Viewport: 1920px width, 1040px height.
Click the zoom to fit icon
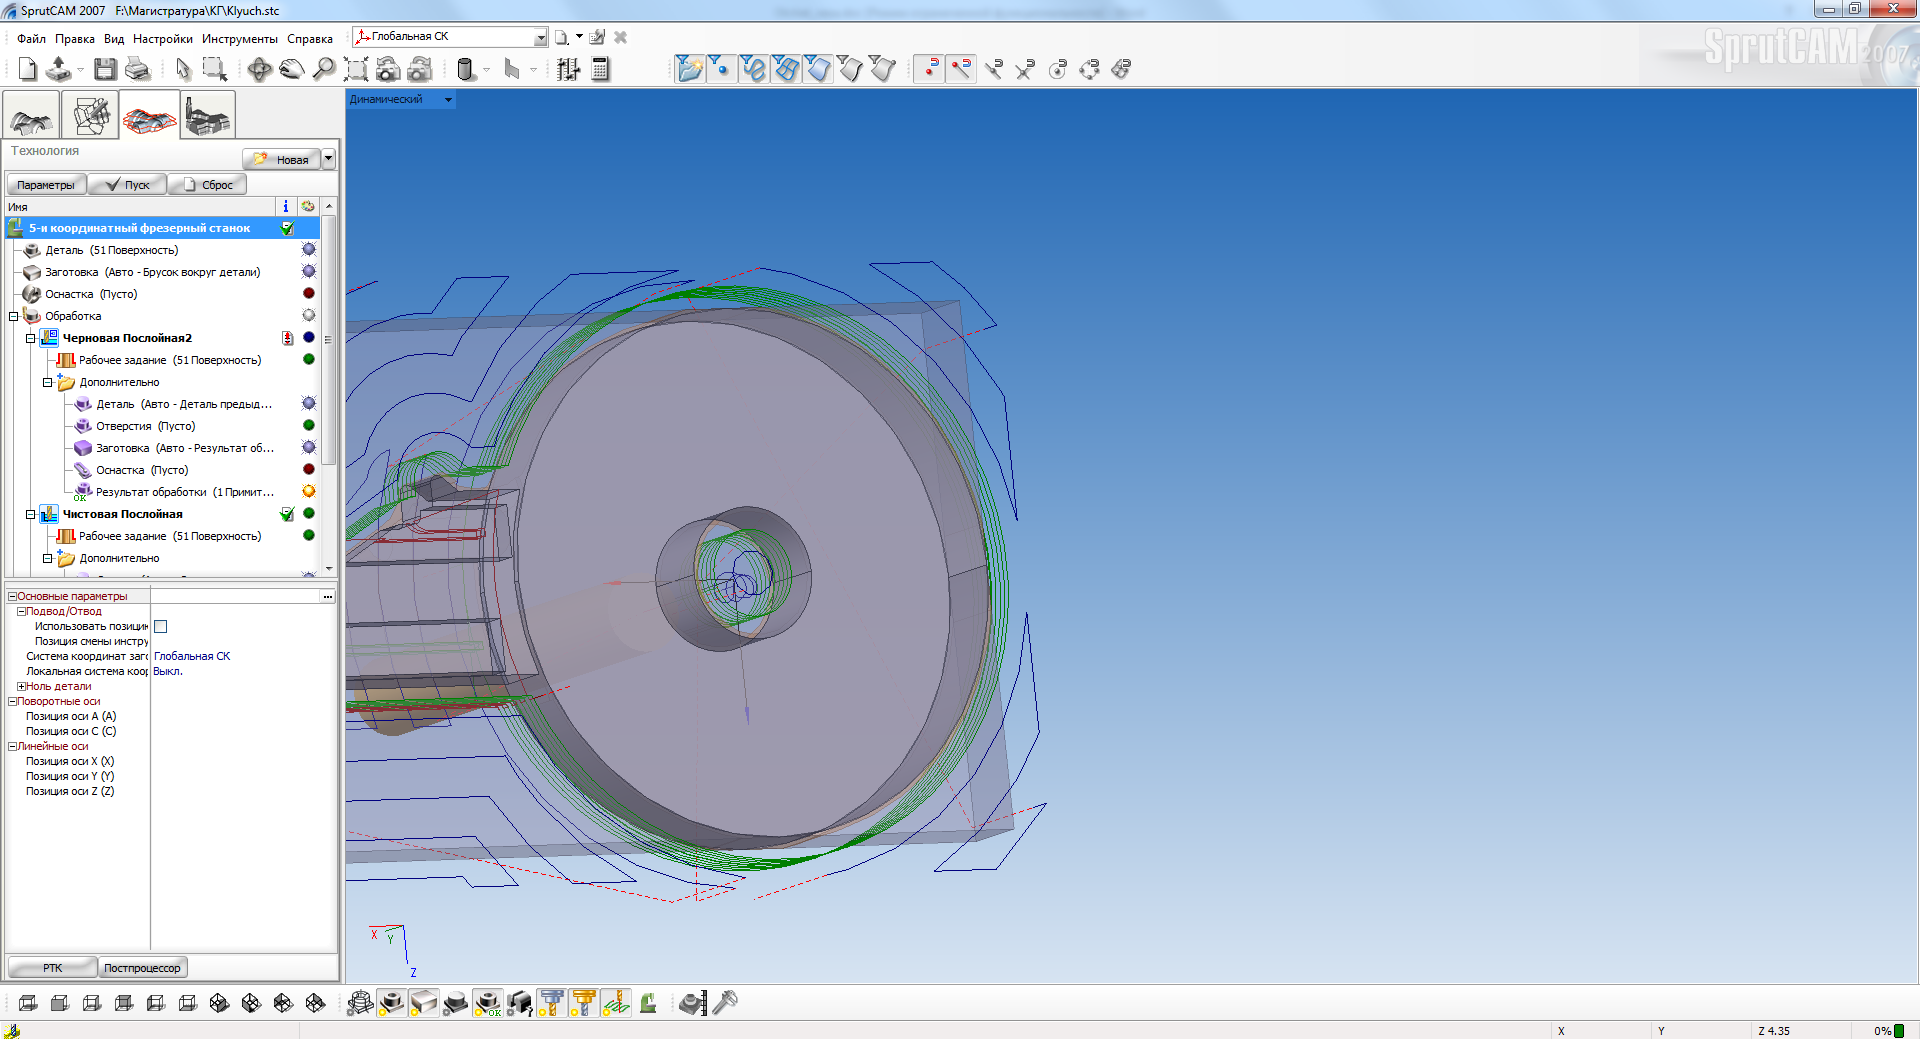(x=356, y=69)
